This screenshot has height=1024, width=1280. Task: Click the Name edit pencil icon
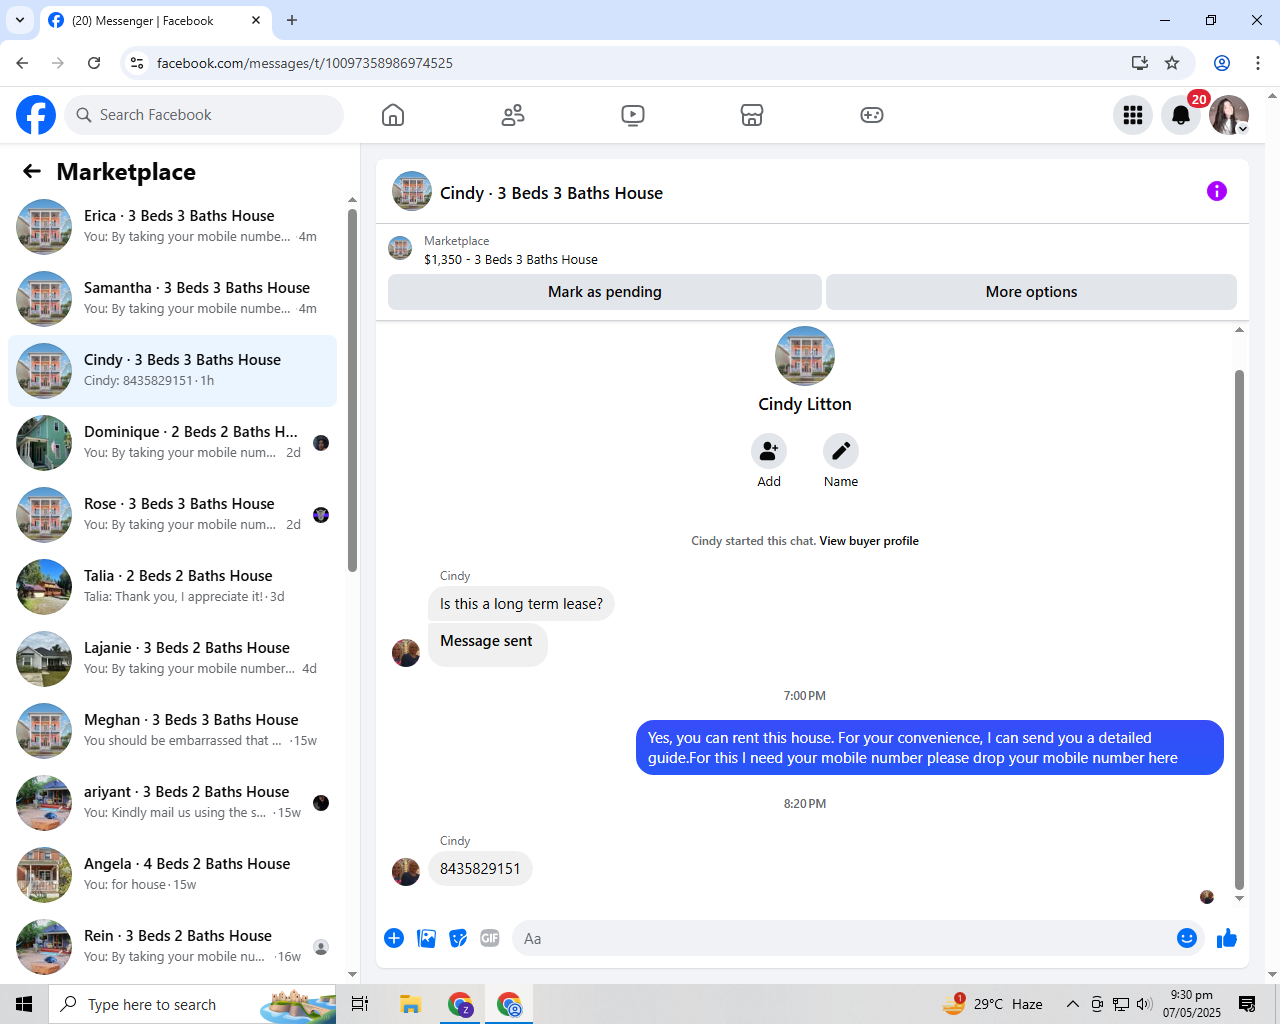click(x=841, y=451)
